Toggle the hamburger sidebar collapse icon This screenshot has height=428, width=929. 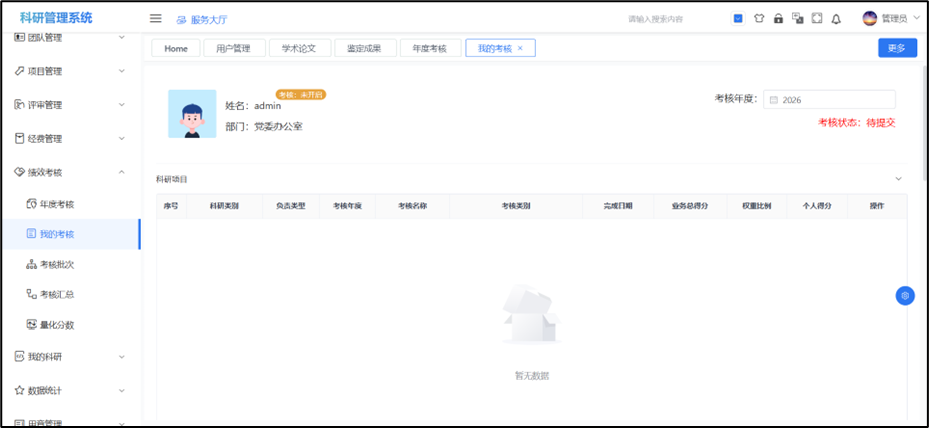point(155,18)
